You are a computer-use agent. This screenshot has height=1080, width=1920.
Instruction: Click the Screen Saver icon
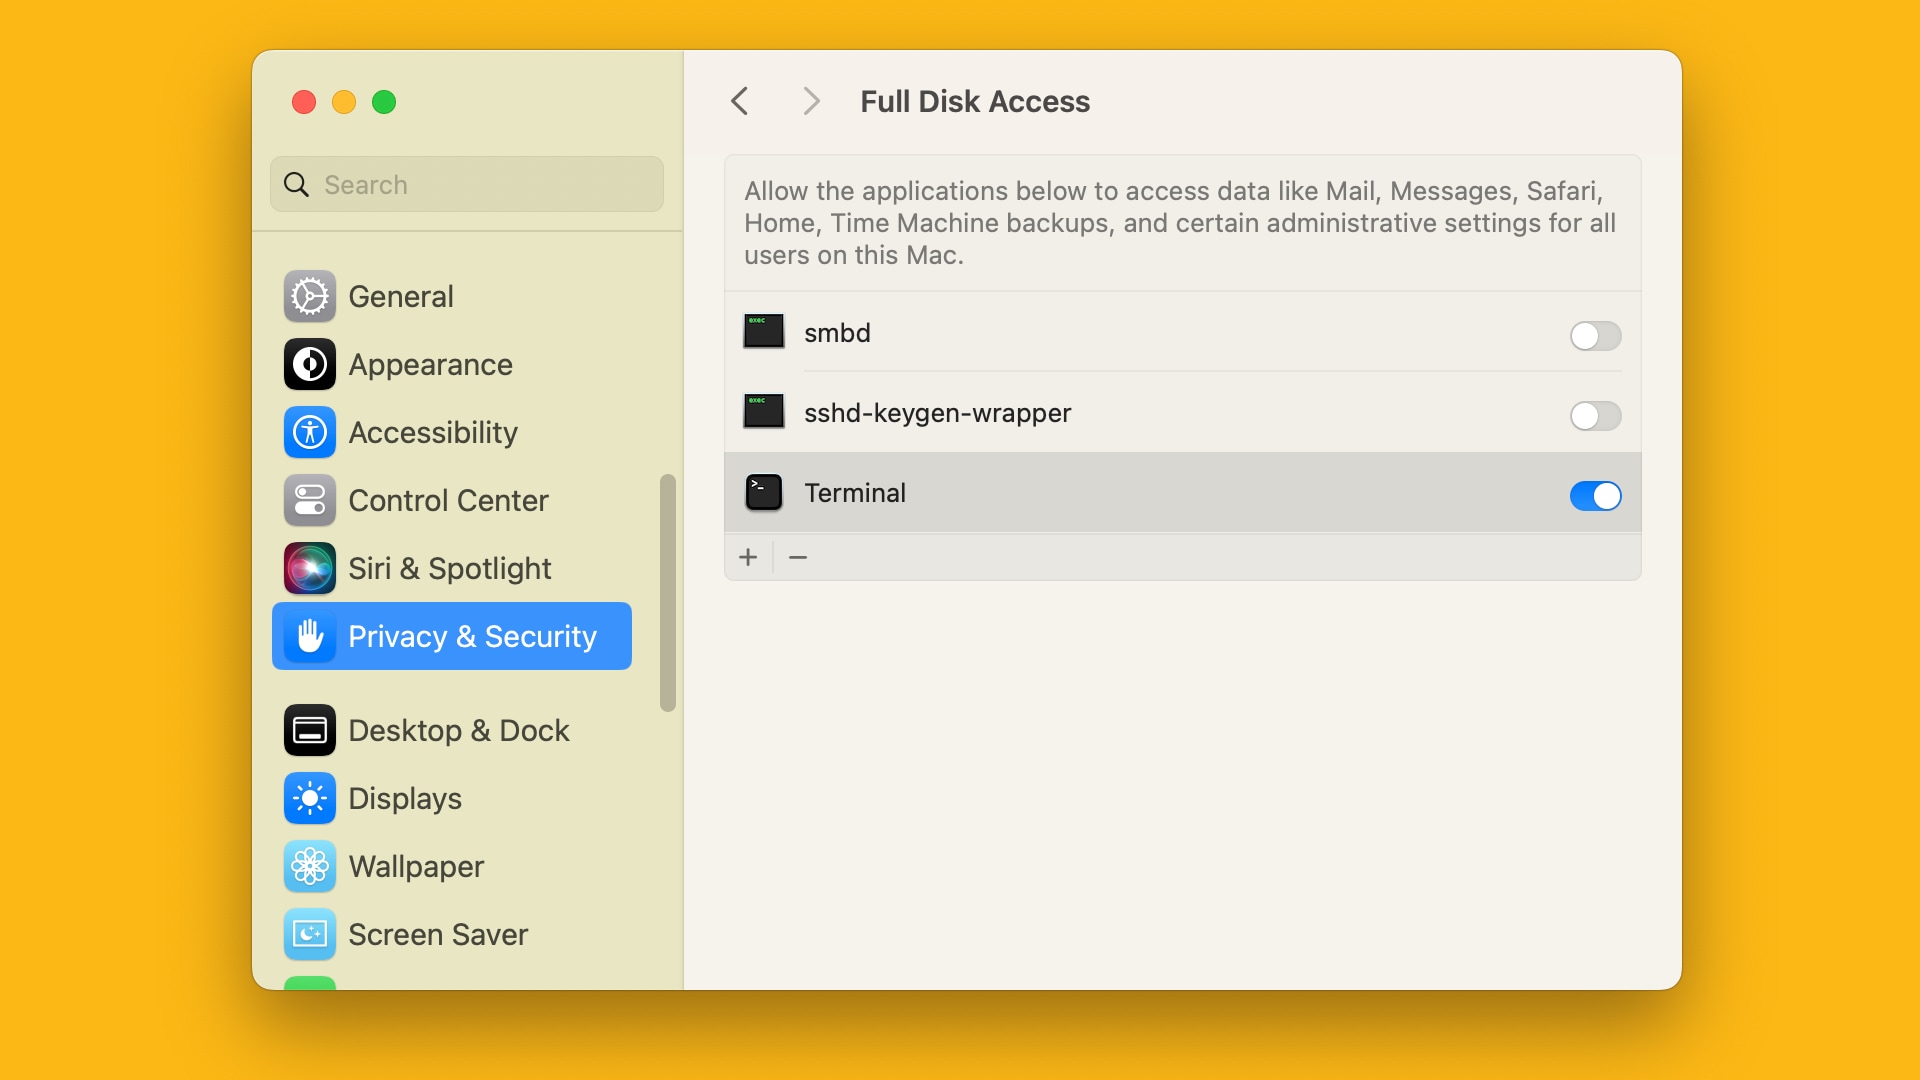(x=310, y=934)
